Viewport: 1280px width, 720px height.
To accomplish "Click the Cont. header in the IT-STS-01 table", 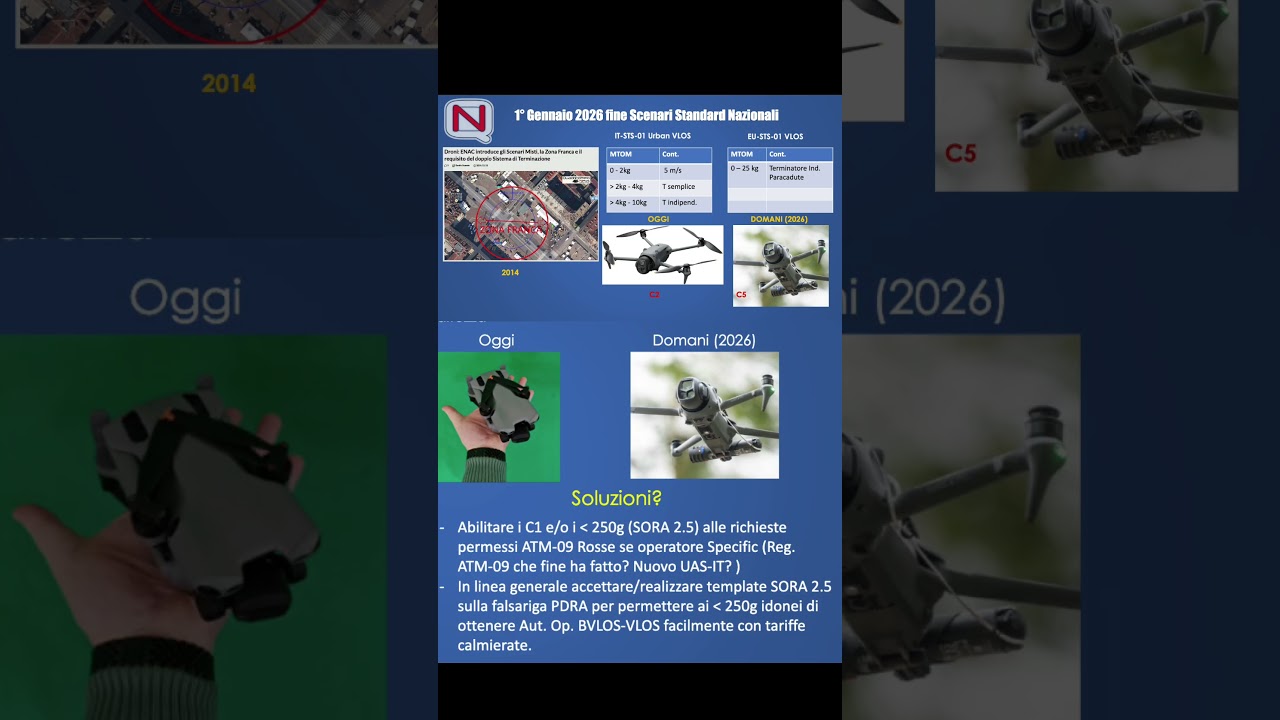I will click(x=685, y=155).
